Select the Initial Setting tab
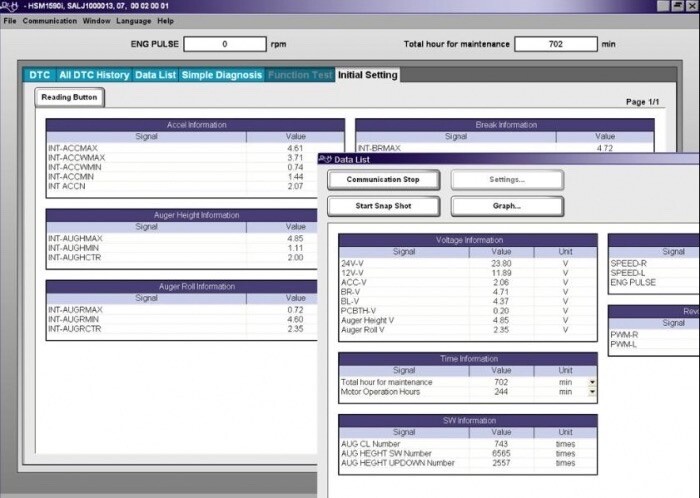The image size is (700, 498). pos(367,75)
